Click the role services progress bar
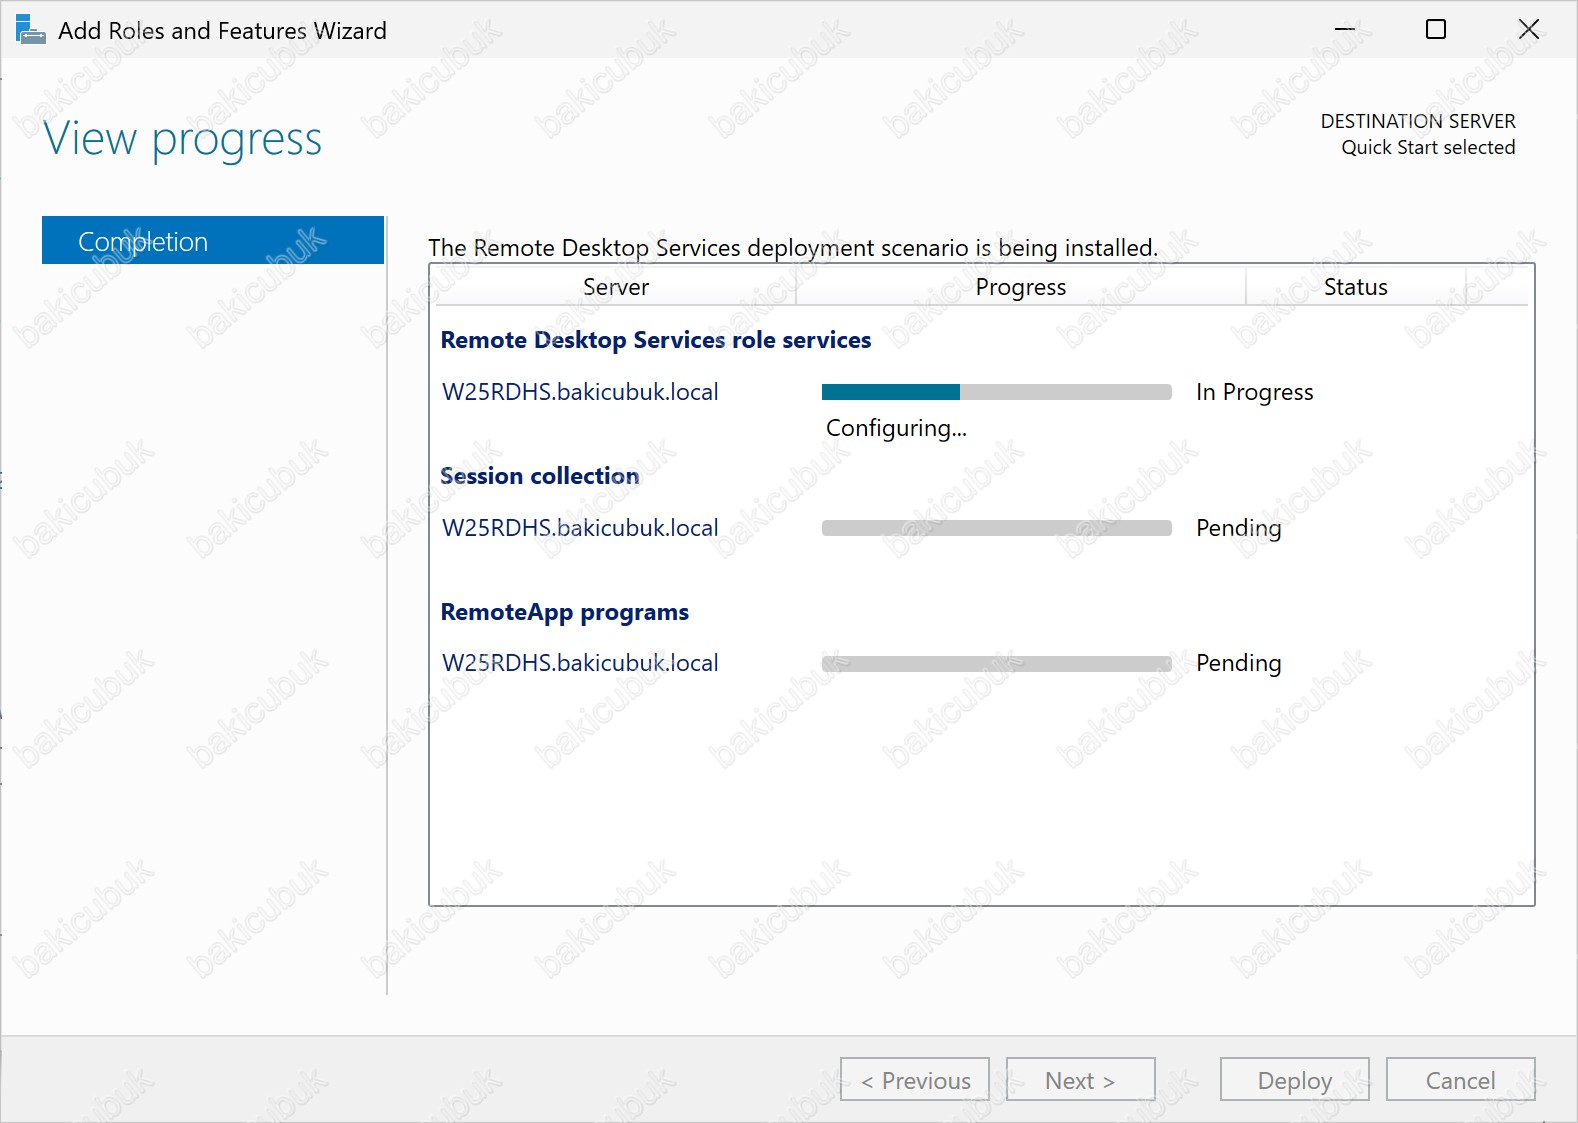The width and height of the screenshot is (1578, 1123). pyautogui.click(x=996, y=392)
